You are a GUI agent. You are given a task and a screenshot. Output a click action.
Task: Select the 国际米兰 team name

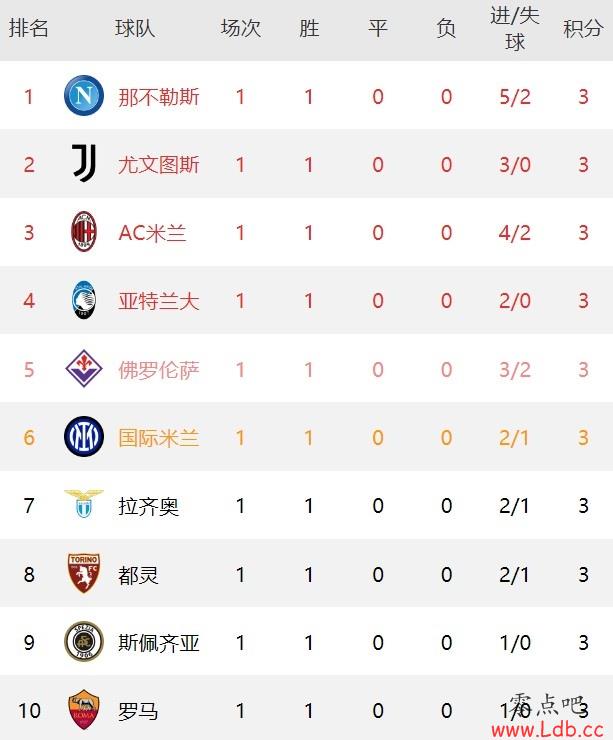click(x=159, y=438)
